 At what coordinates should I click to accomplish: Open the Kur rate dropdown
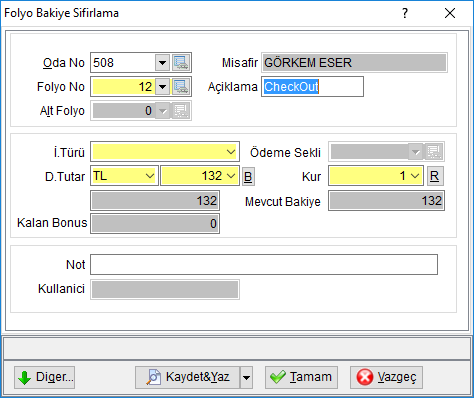(415, 176)
